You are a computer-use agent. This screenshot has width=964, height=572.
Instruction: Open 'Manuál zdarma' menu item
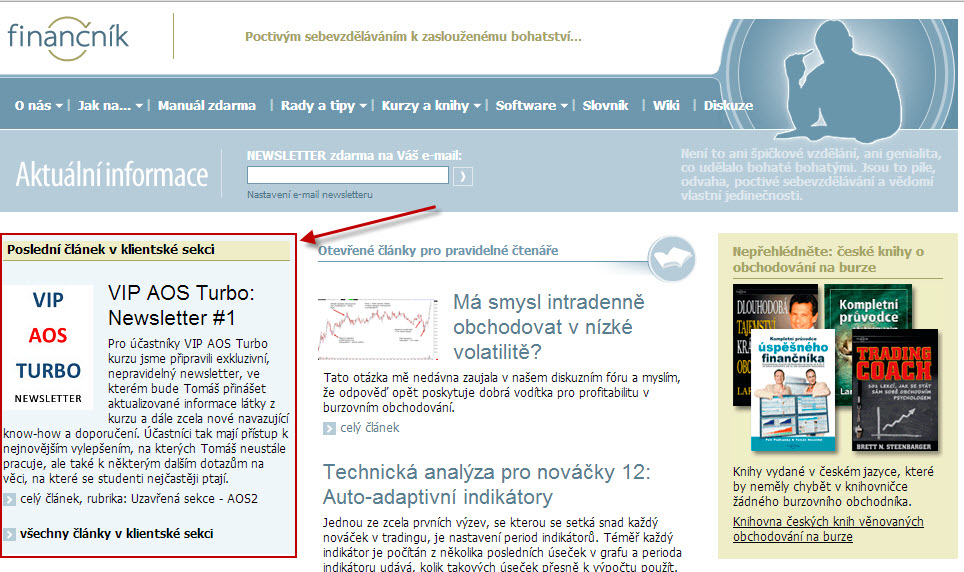pos(207,106)
